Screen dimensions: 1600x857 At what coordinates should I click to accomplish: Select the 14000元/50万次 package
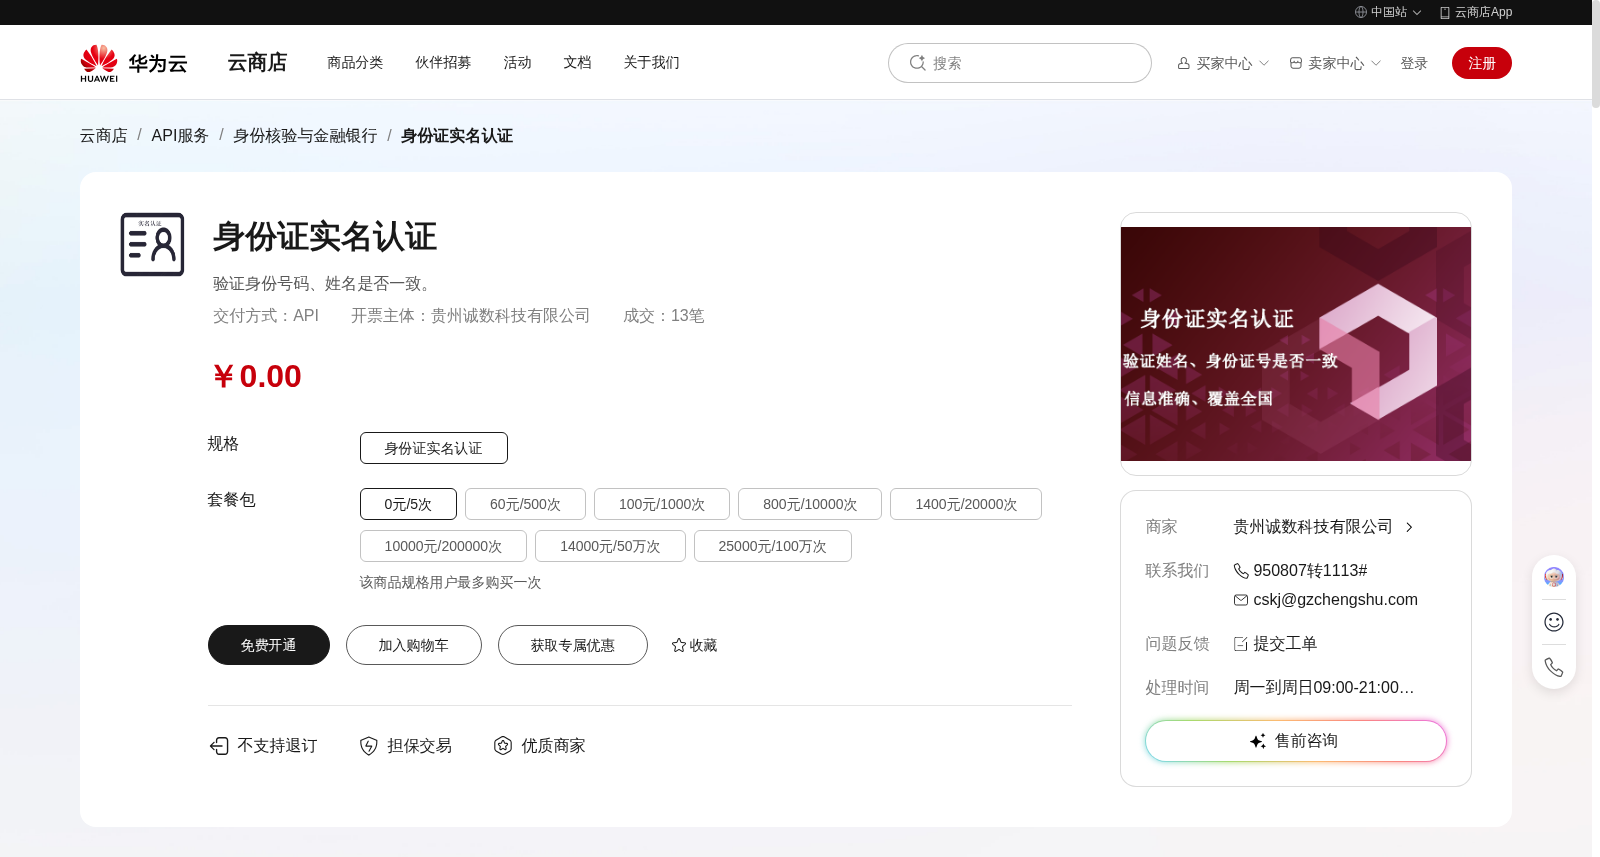[610, 546]
